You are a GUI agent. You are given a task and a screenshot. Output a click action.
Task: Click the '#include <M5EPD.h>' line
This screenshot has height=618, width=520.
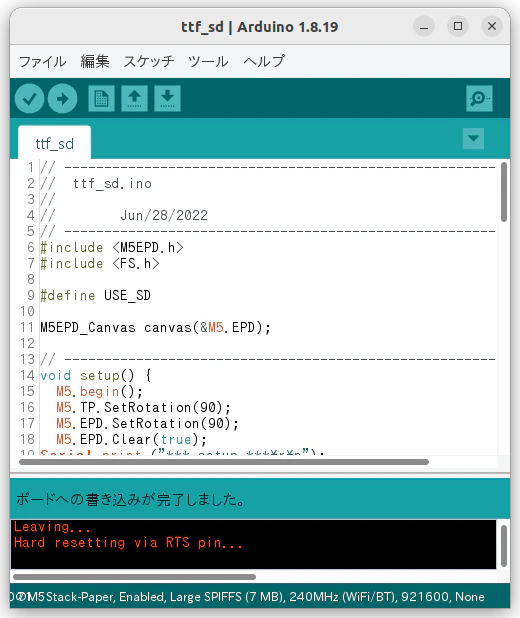[x=112, y=248]
